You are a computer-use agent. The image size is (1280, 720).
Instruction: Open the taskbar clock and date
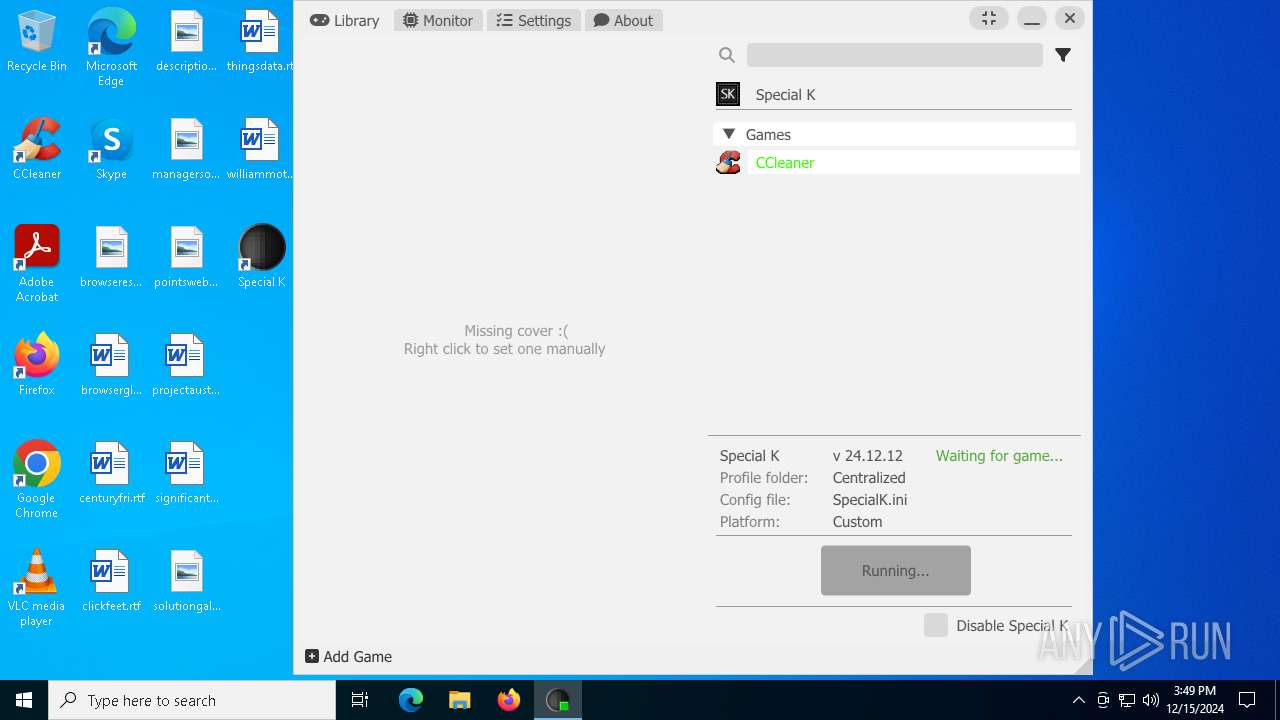point(1194,700)
